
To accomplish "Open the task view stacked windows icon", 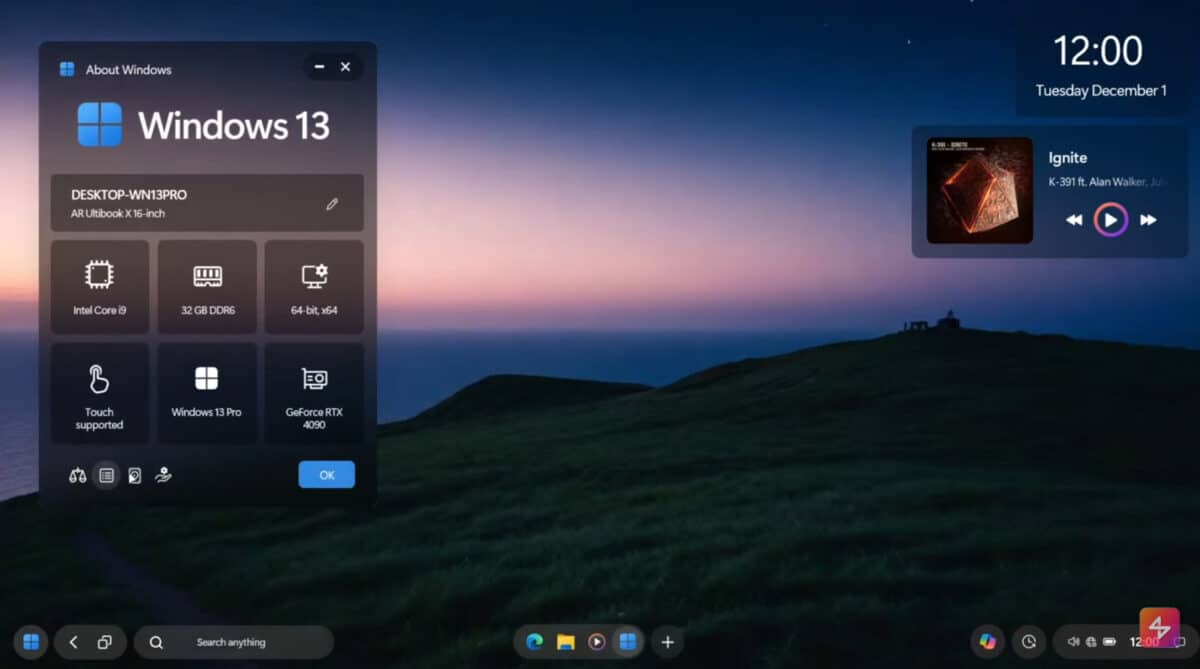I will pos(105,642).
